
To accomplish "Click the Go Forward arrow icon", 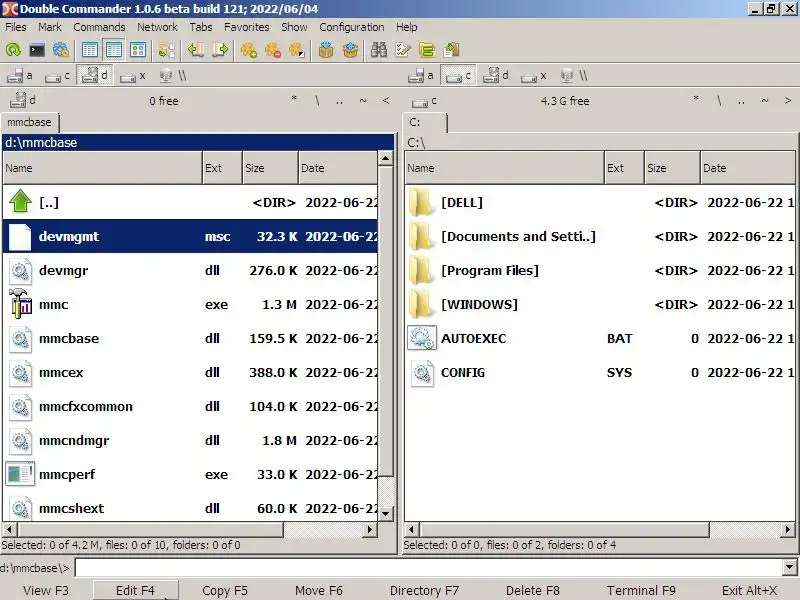I will 220,50.
